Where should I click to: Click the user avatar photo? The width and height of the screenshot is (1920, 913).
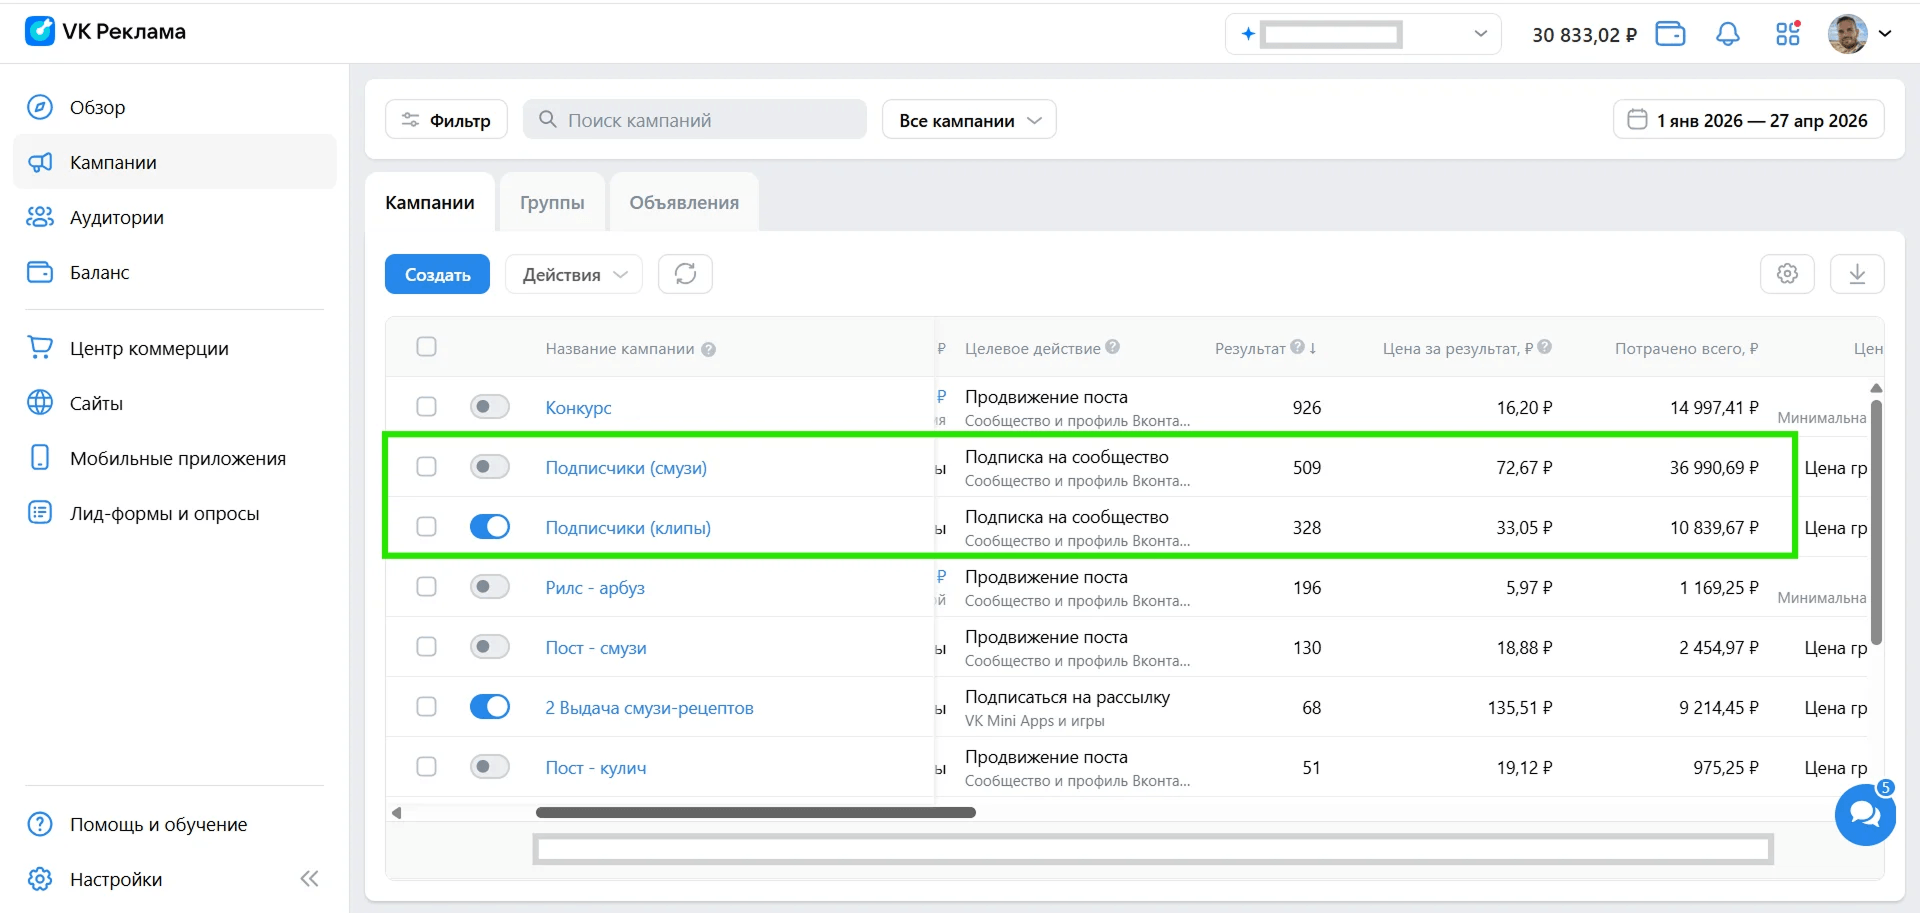(1847, 34)
